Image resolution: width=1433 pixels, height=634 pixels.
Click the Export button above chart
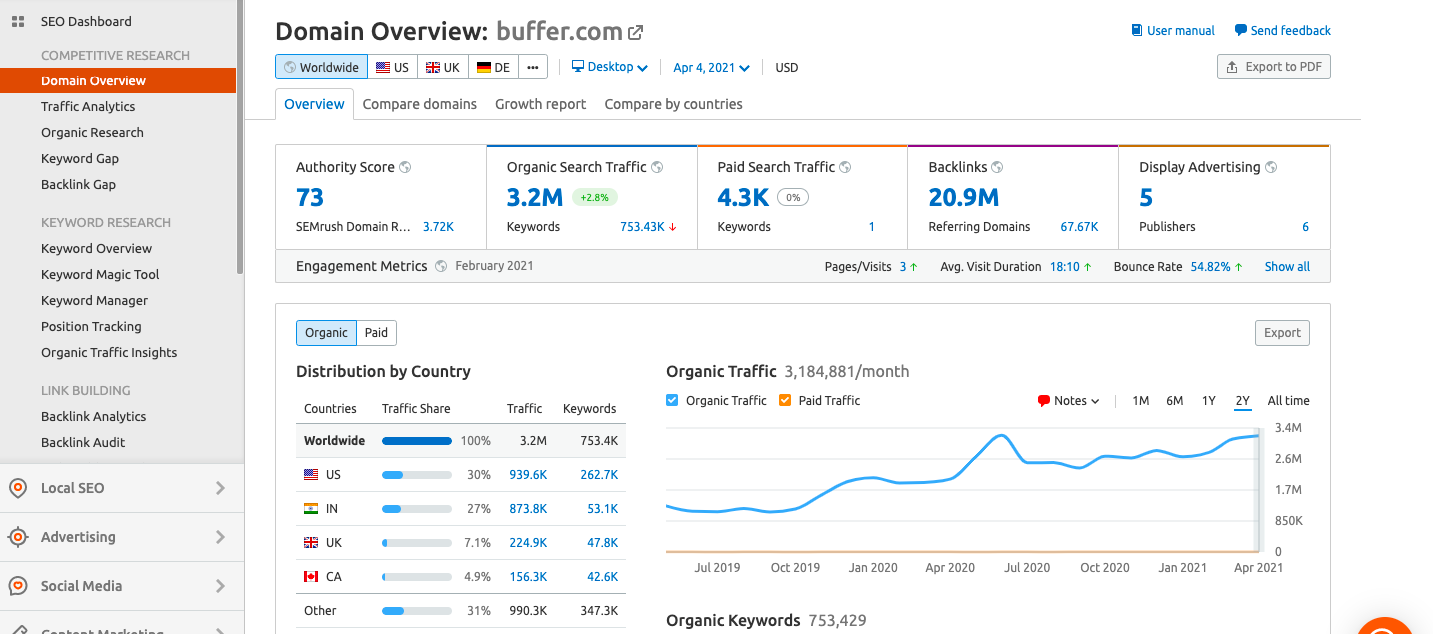point(1282,333)
